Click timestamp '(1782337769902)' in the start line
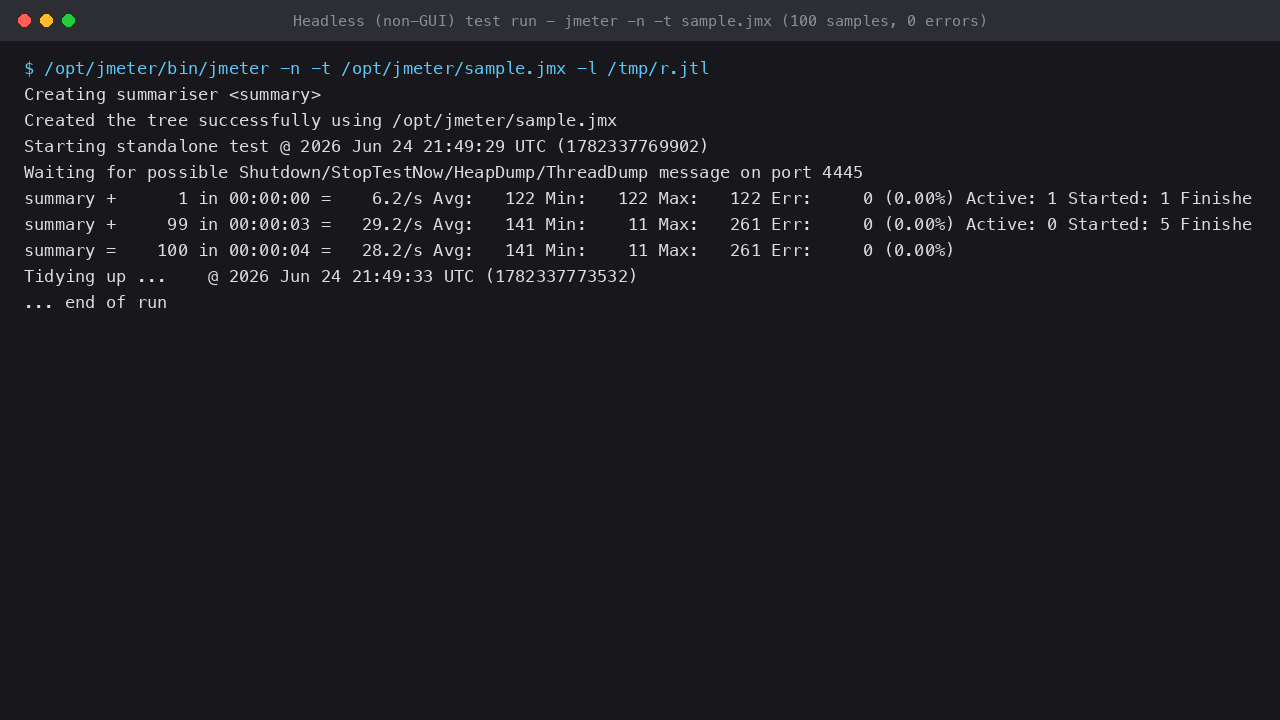 click(x=633, y=146)
